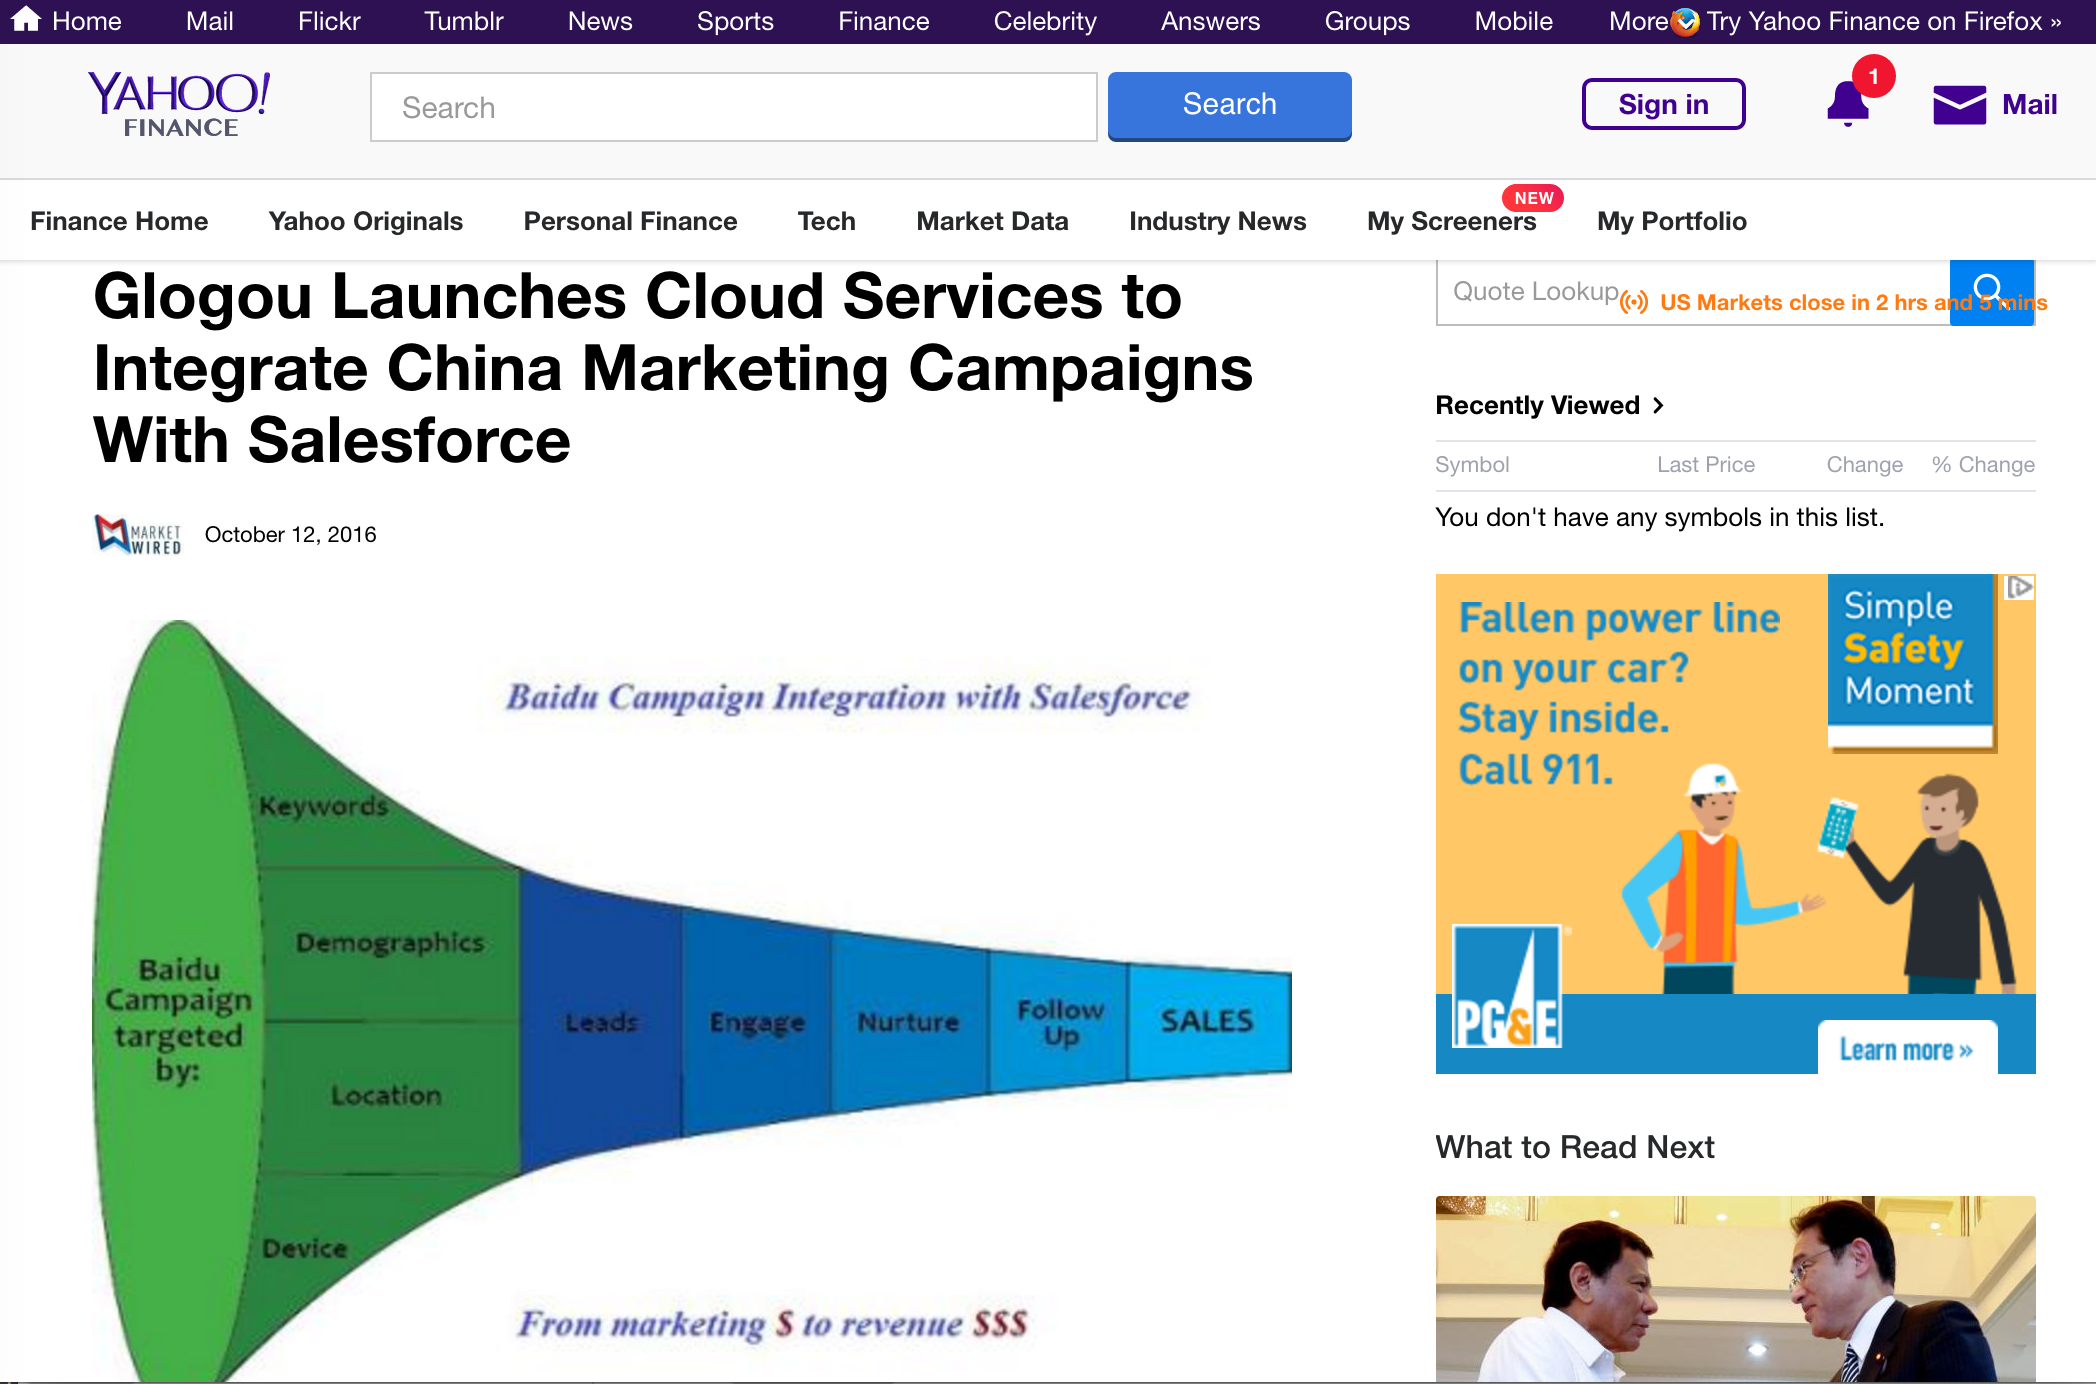Screen dimensions: 2096x1384
Task: Select the Market Data tab
Action: click(992, 221)
